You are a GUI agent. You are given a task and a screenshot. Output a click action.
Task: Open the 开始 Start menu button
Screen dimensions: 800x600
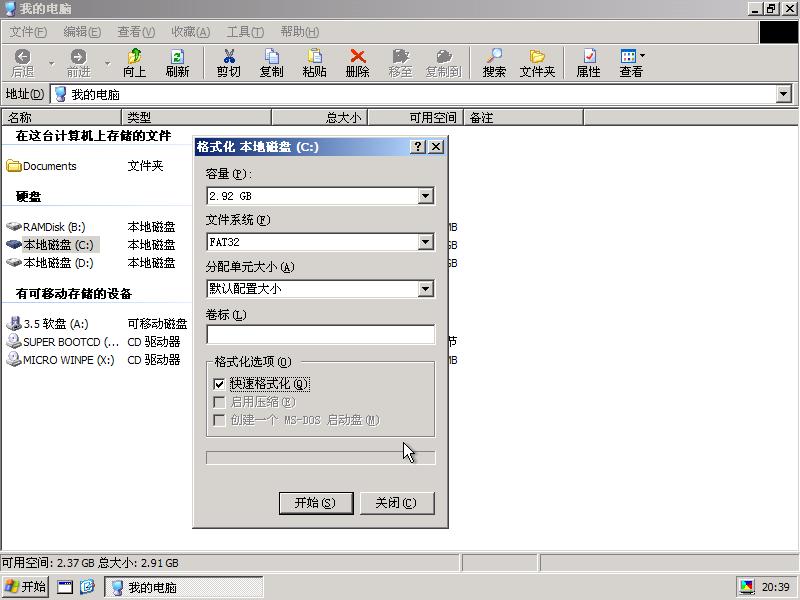pyautogui.click(x=26, y=587)
